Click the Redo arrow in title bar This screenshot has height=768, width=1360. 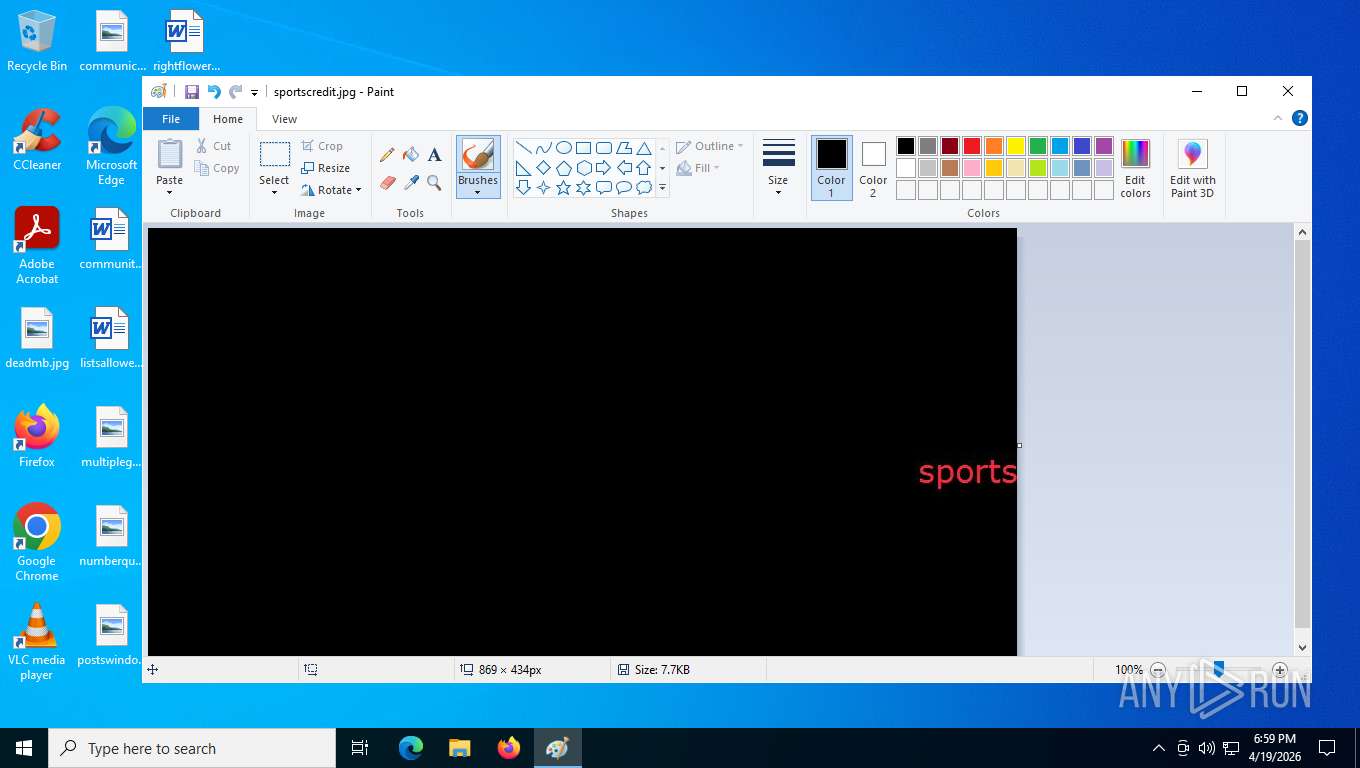pos(236,92)
